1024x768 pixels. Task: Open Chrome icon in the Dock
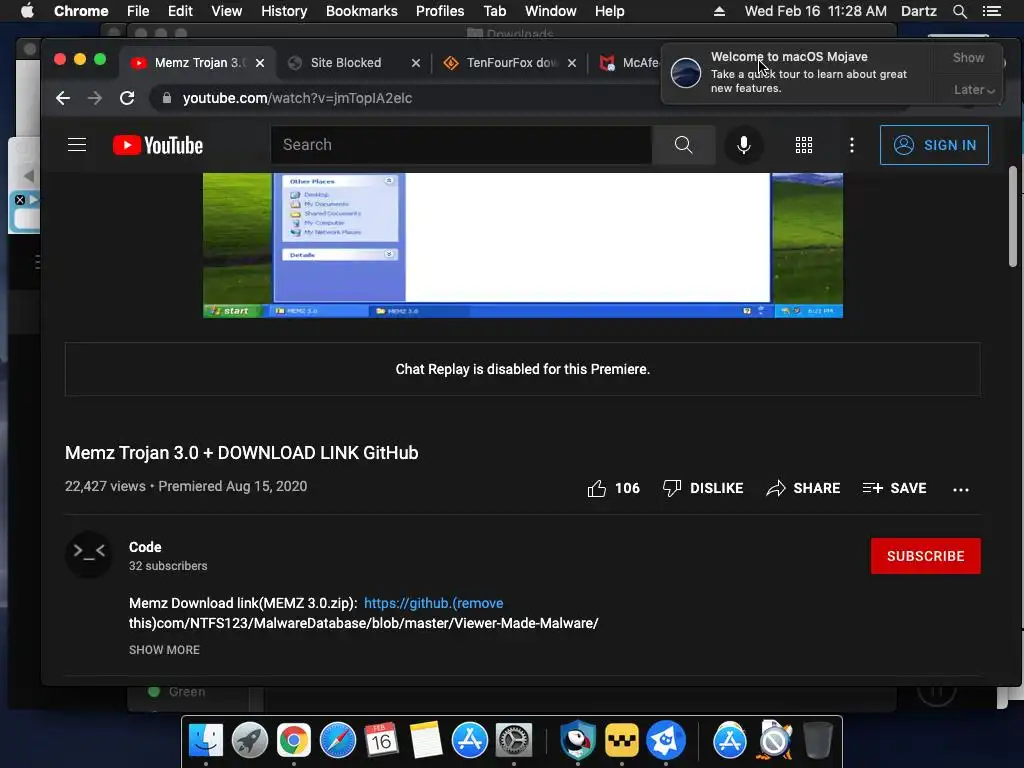tap(293, 741)
